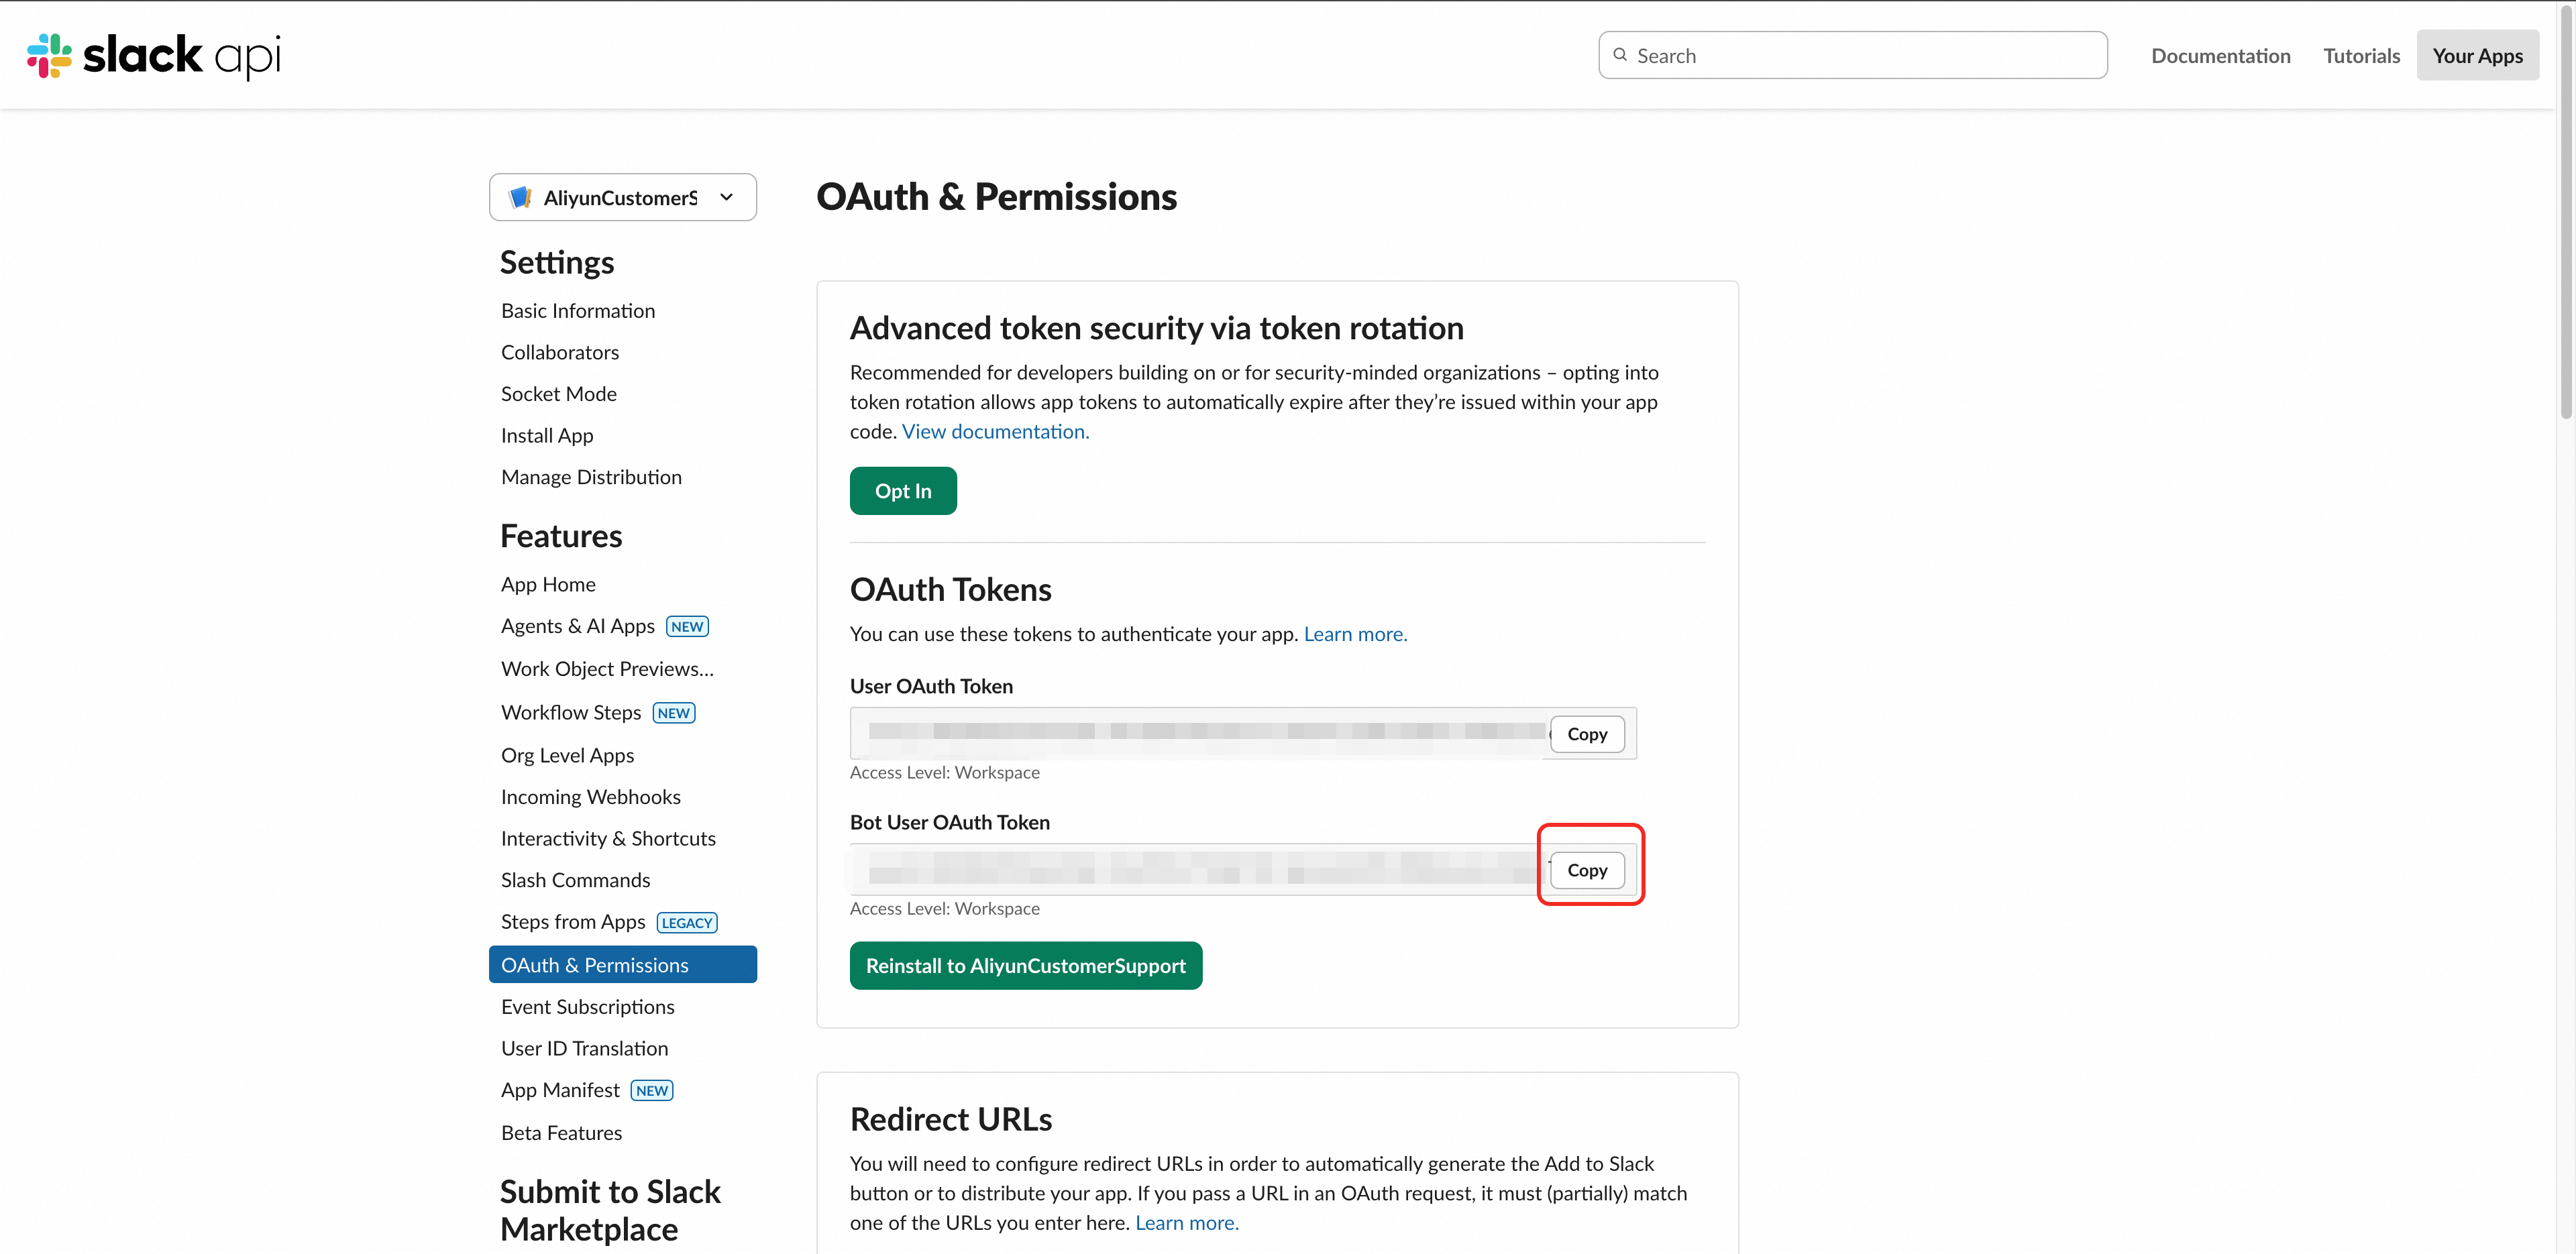This screenshot has height=1254, width=2576.
Task: Open Event Subscriptions
Action: pos(587,1006)
